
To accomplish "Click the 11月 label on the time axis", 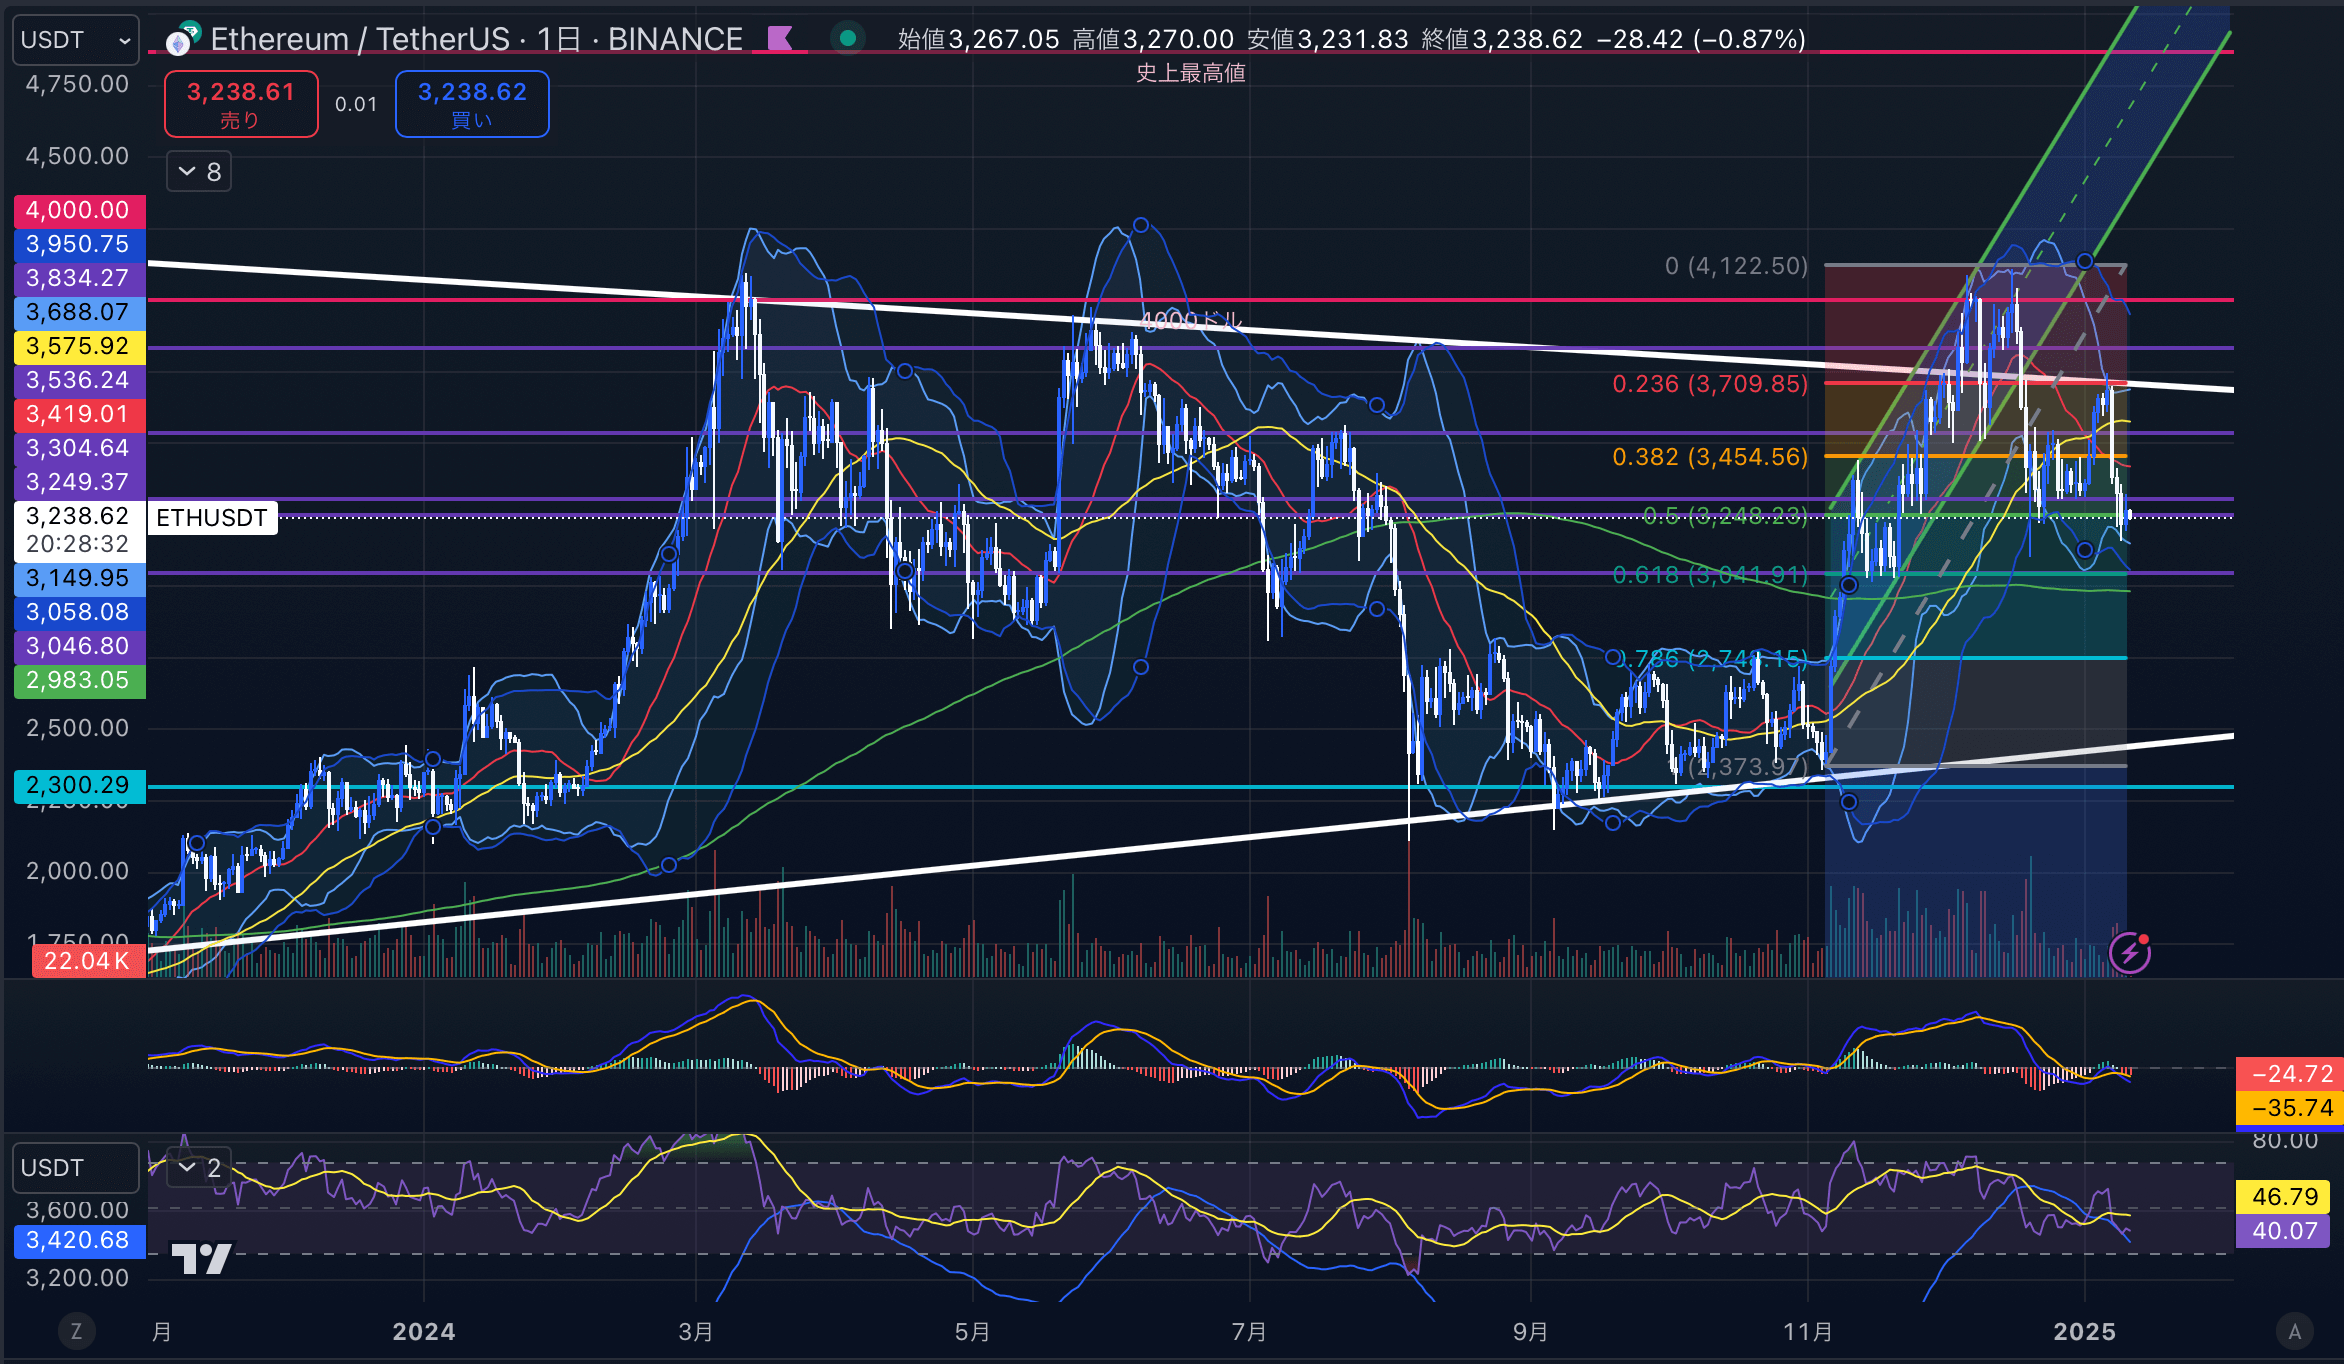I will click(x=1808, y=1331).
